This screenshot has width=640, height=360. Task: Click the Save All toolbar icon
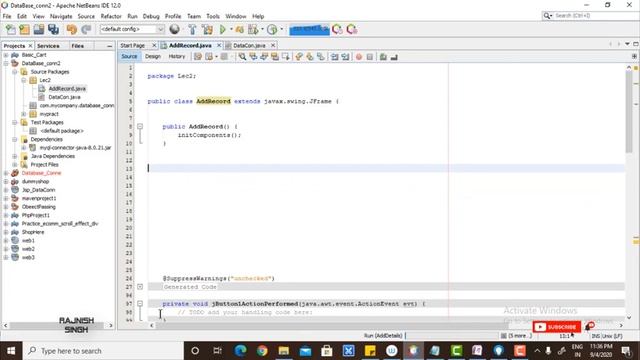53,29
